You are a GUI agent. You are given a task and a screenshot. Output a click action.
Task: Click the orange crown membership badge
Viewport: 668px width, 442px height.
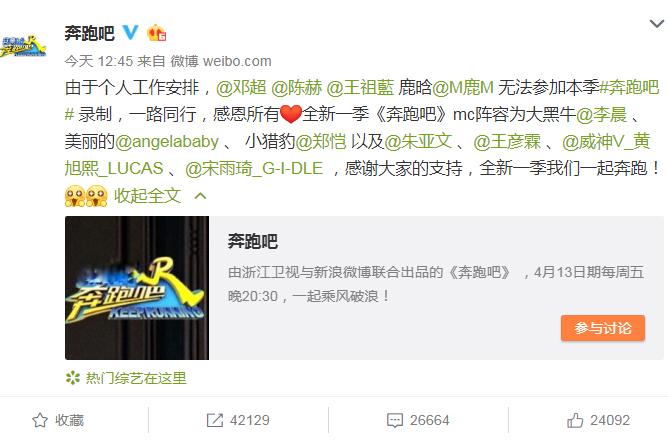156,33
